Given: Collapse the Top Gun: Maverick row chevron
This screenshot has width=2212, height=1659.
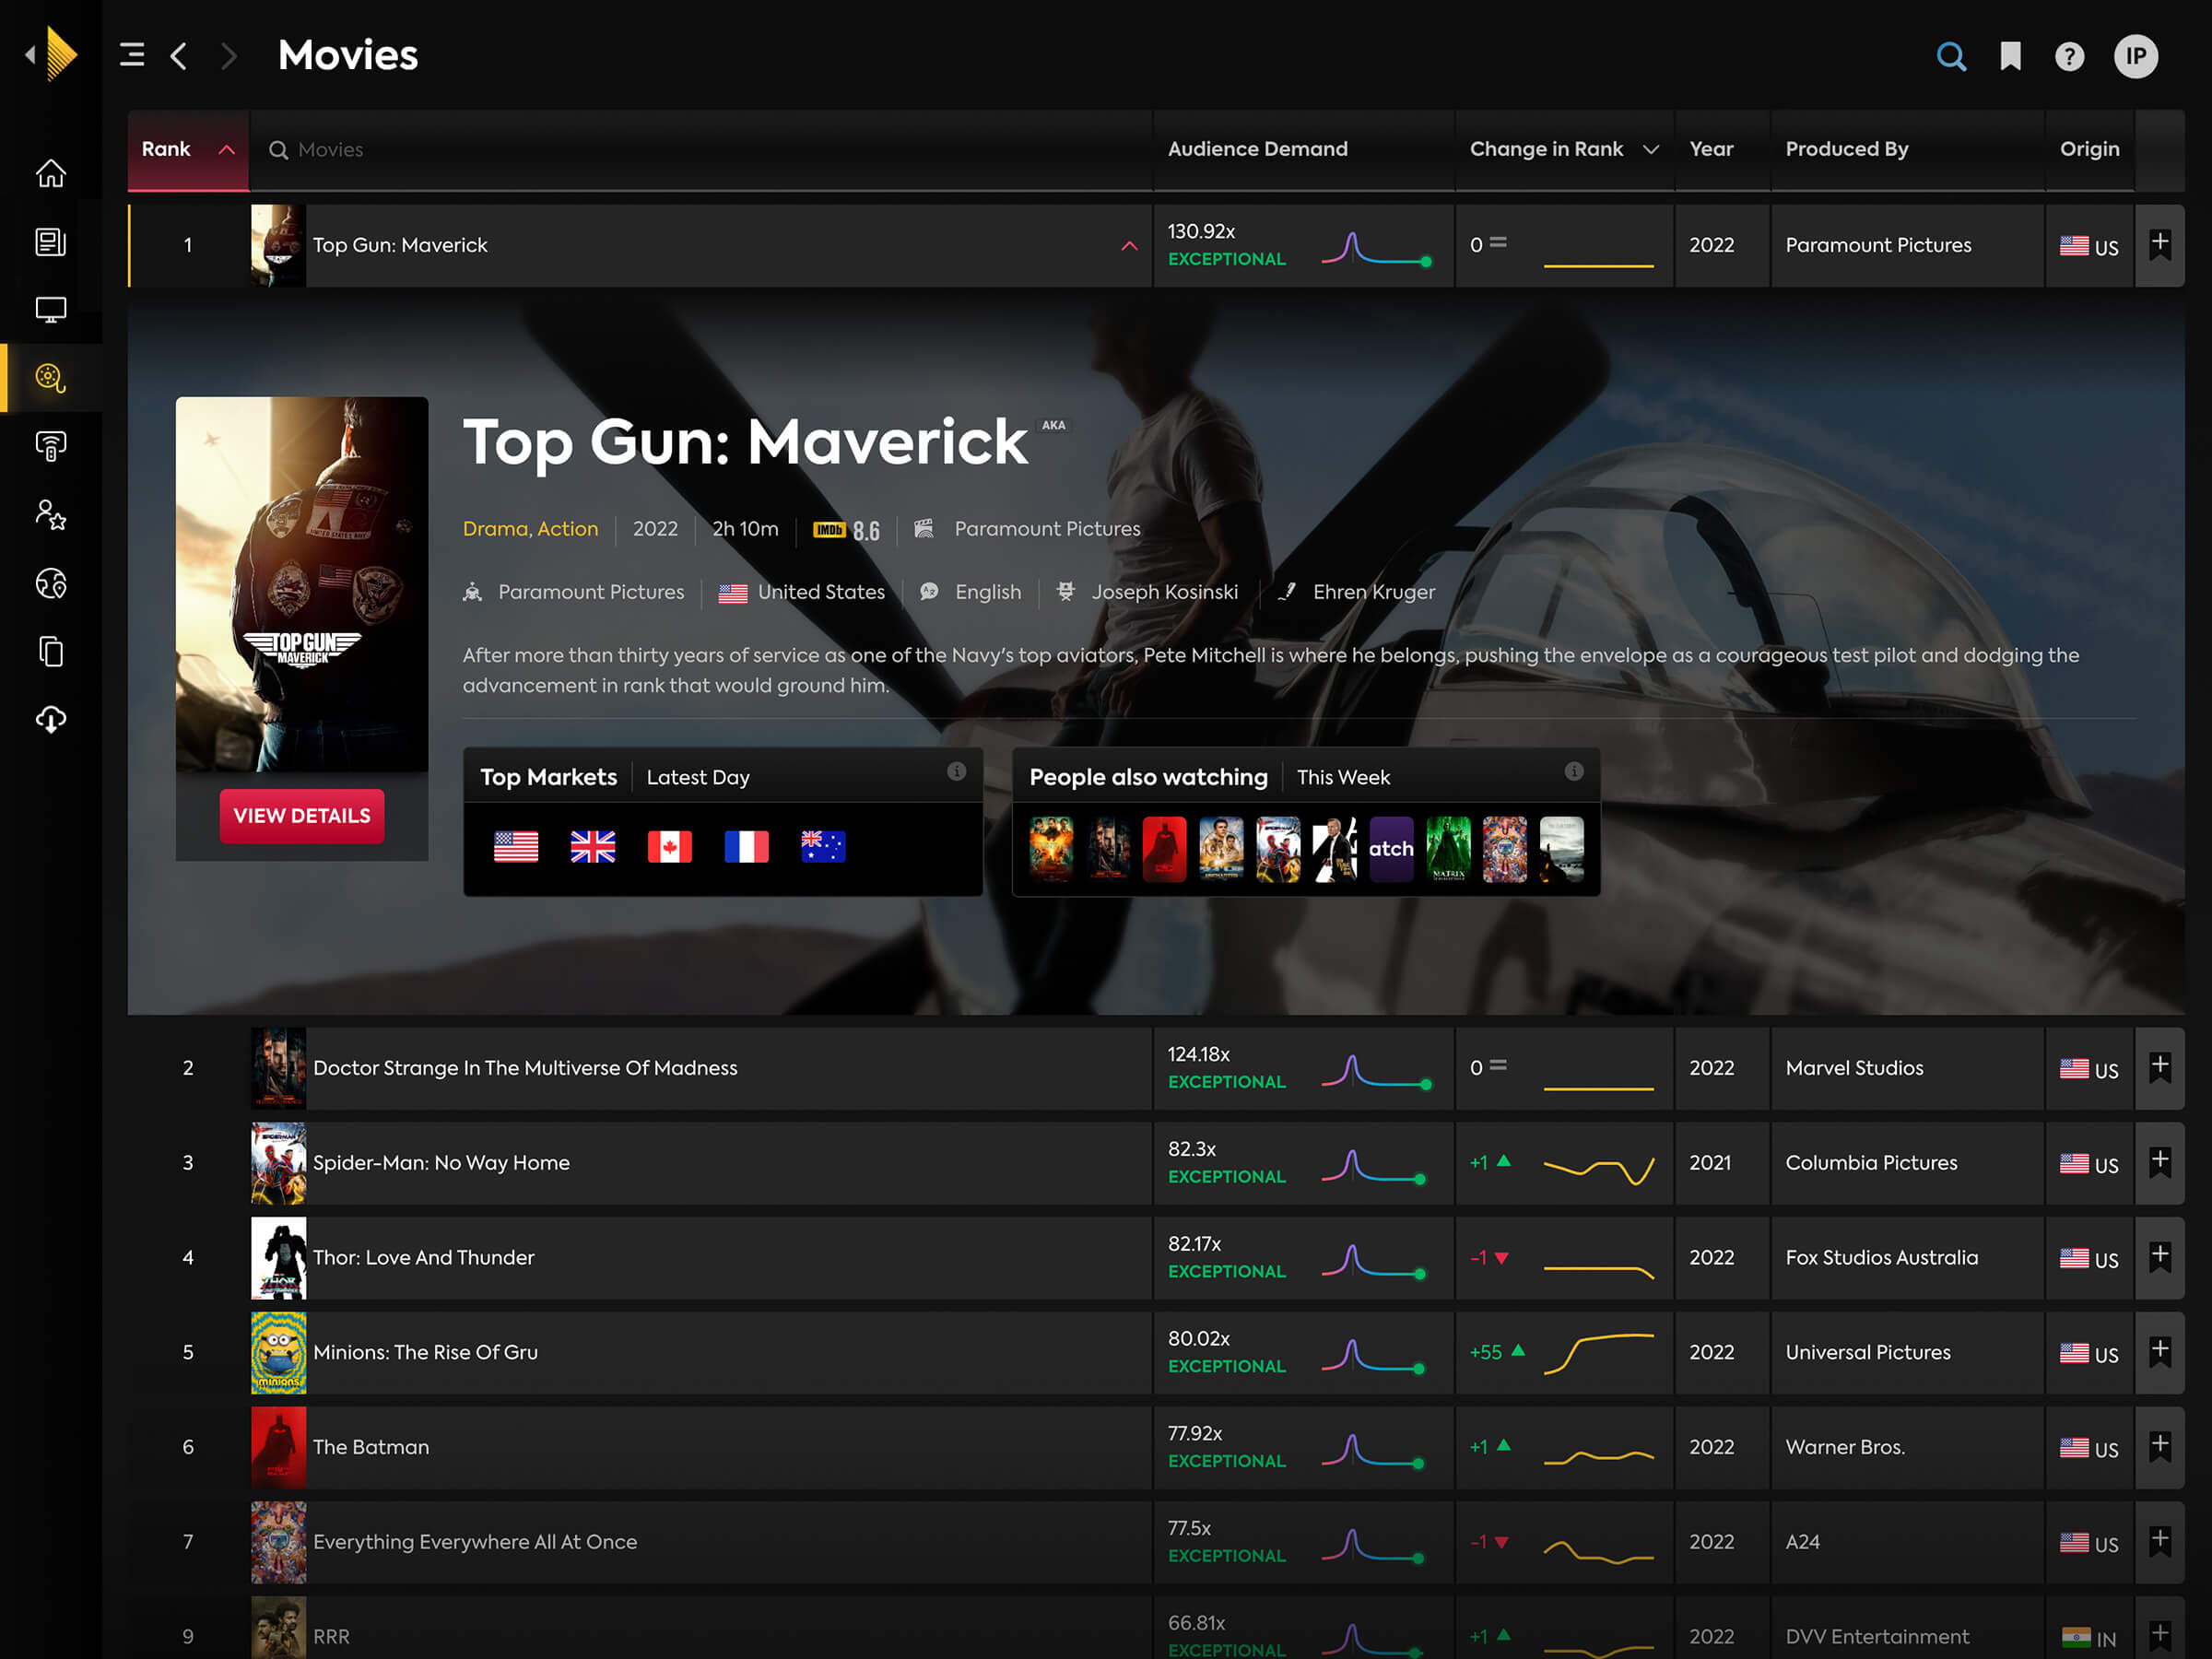Looking at the screenshot, I should (1129, 246).
